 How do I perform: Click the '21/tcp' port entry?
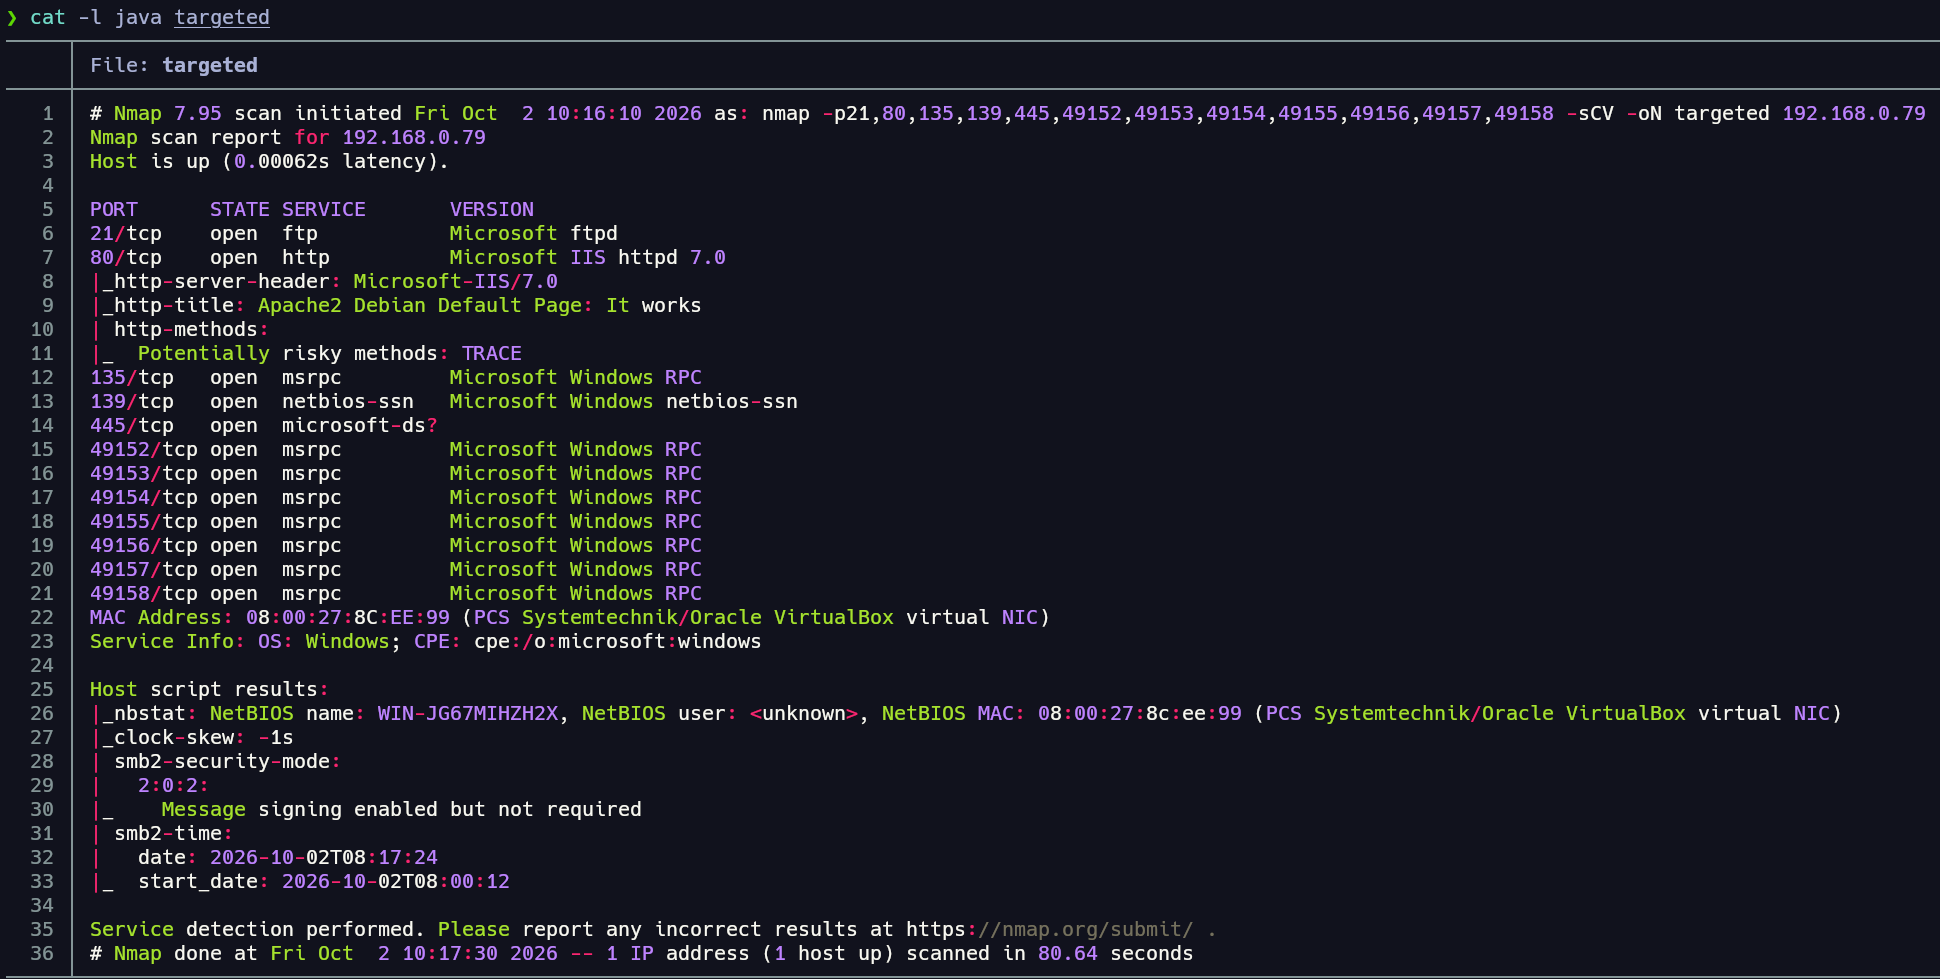coord(126,233)
